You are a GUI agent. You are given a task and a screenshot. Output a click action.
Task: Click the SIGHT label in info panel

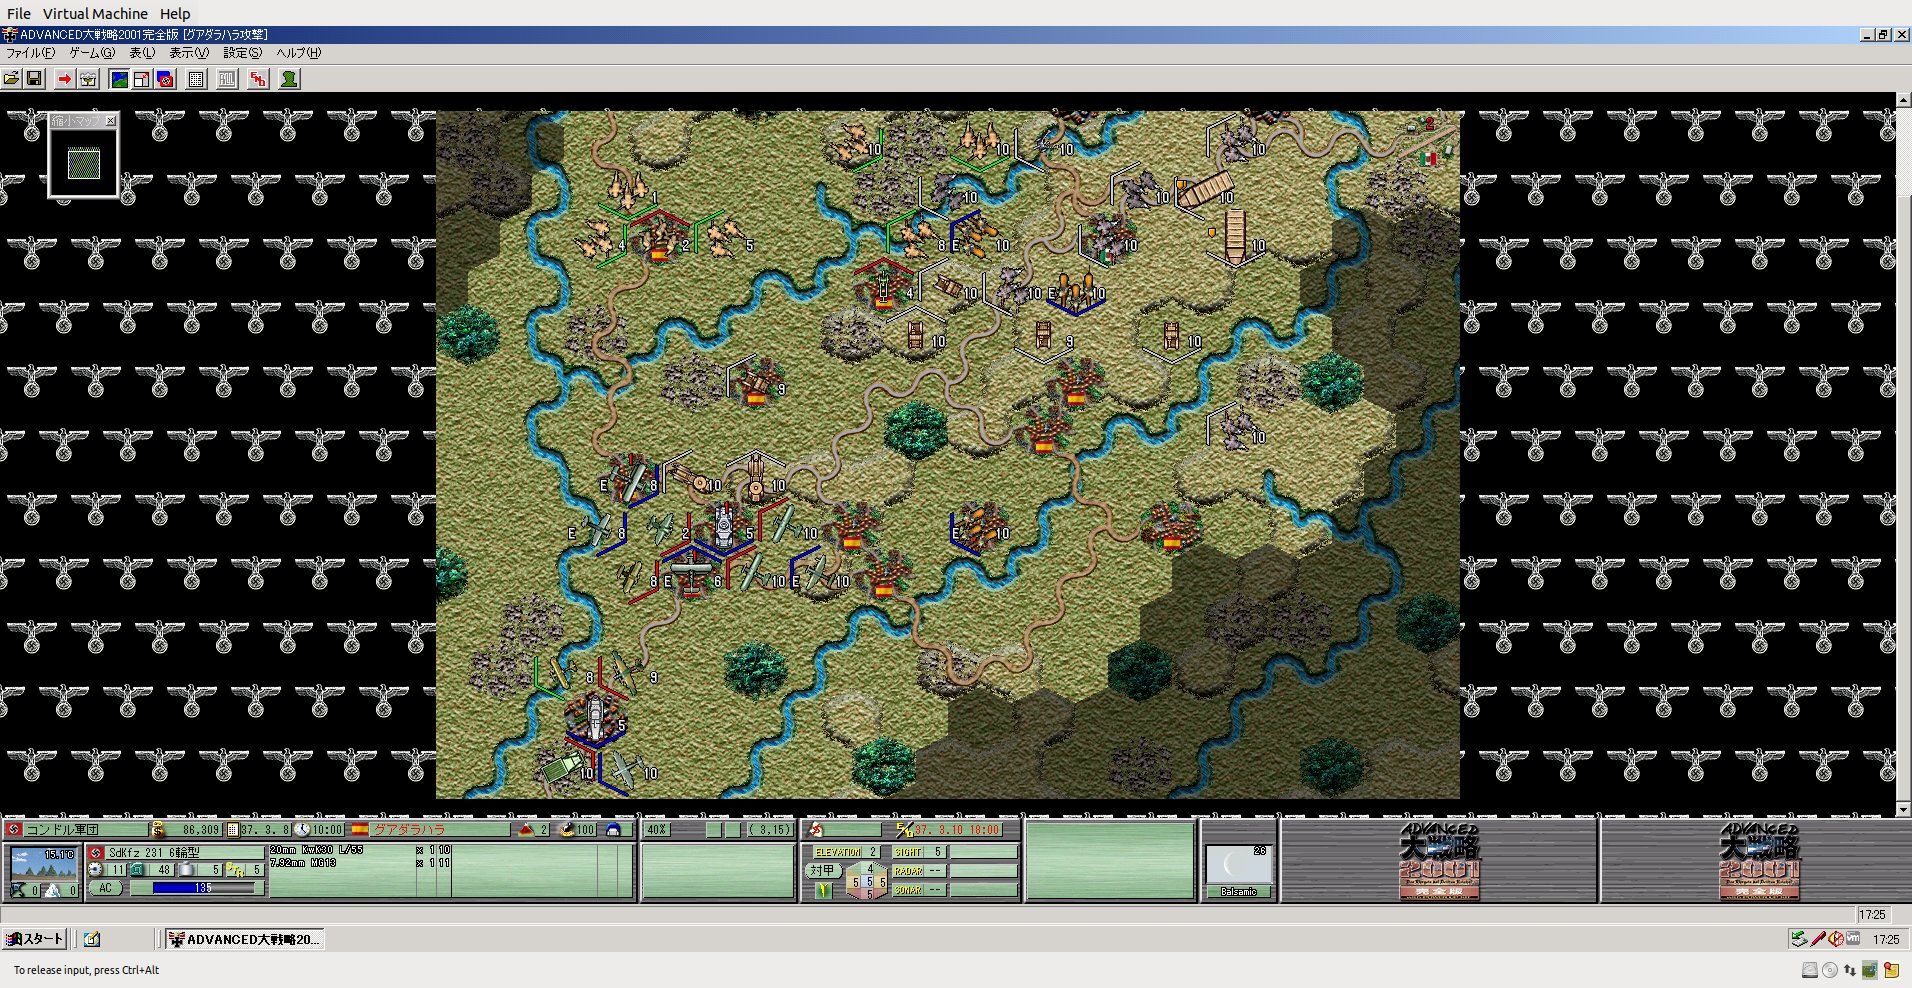point(908,852)
